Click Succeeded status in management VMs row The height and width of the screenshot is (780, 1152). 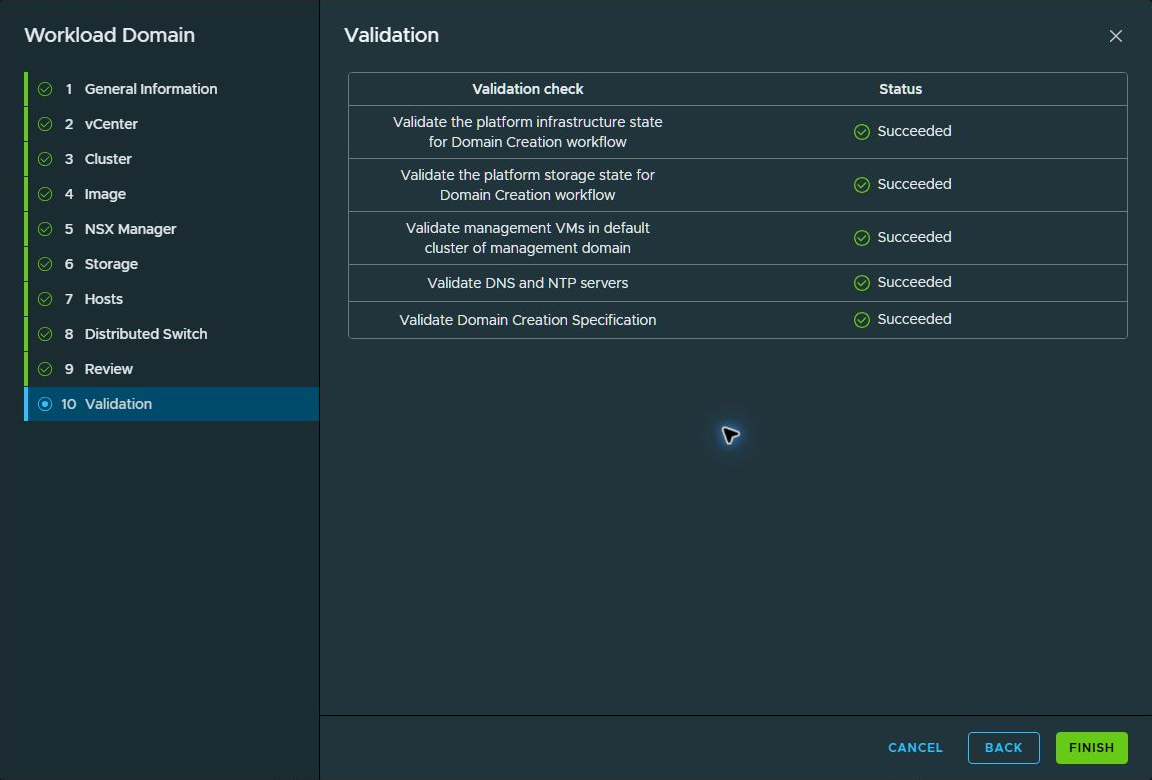pyautogui.click(x=914, y=236)
